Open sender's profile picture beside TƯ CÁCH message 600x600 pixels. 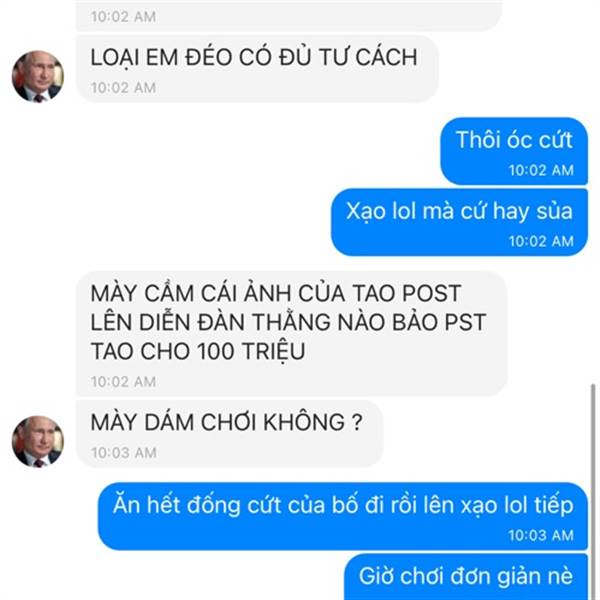(x=38, y=77)
